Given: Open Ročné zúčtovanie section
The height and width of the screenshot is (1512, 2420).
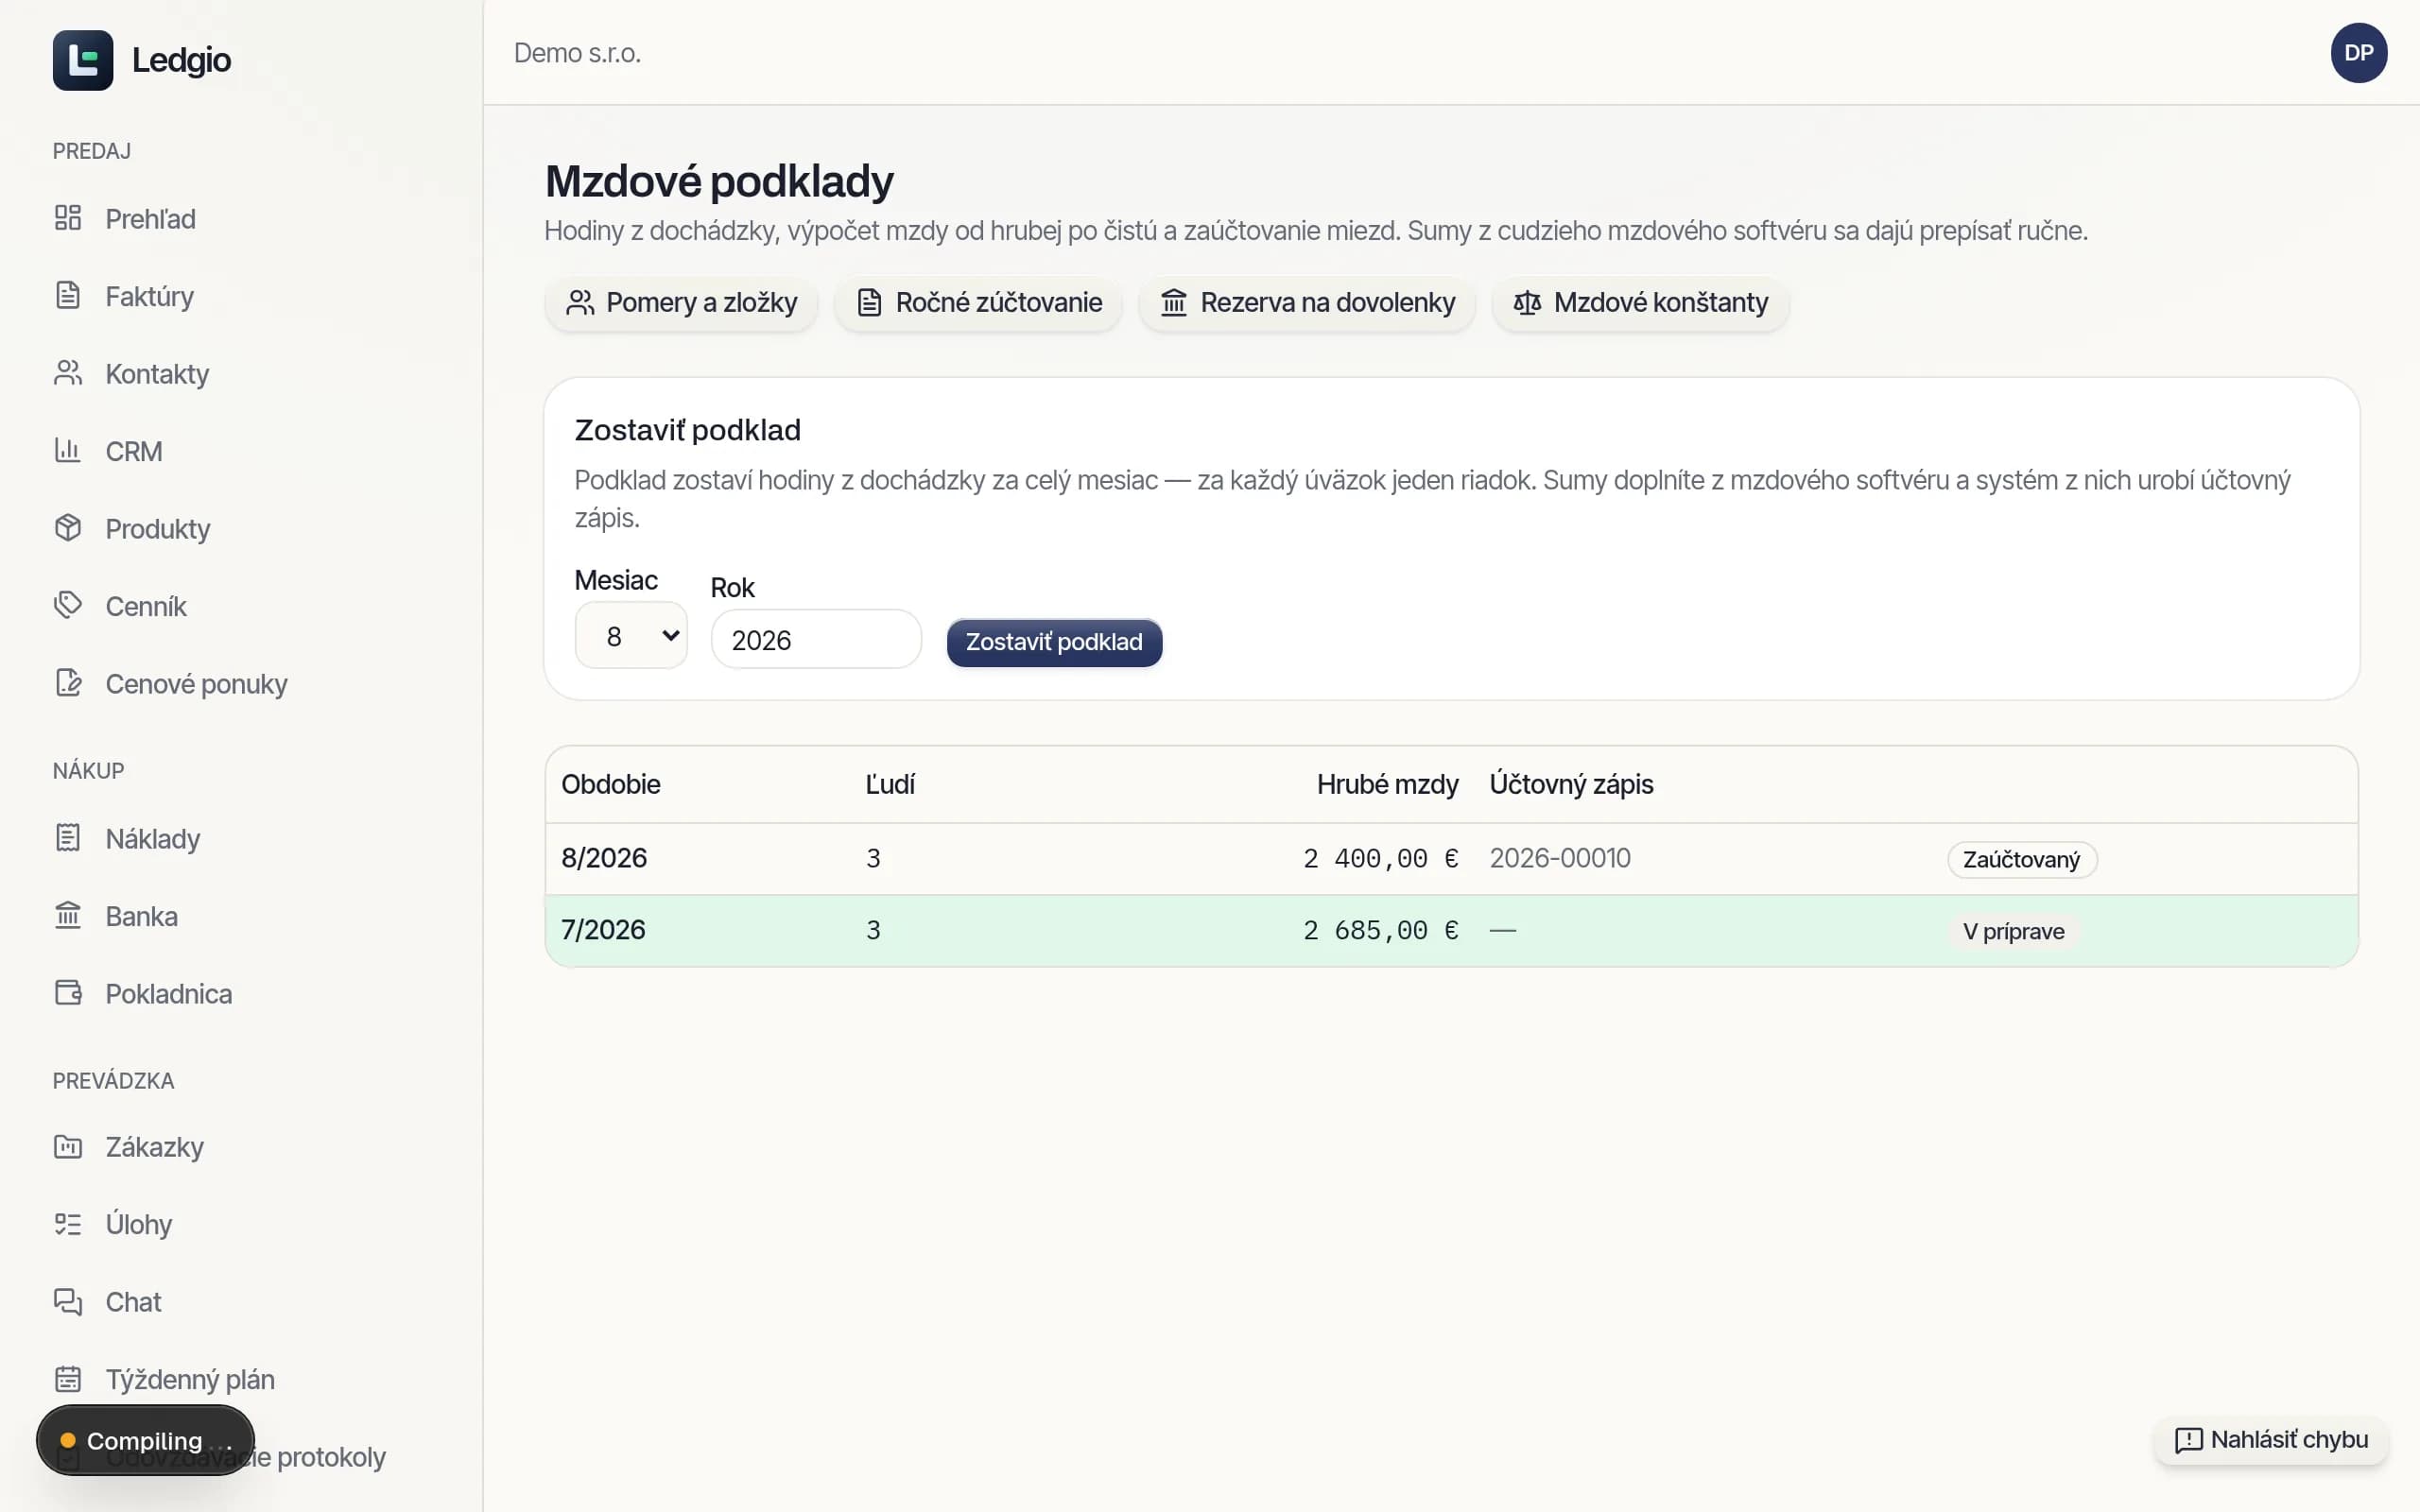Looking at the screenshot, I should pyautogui.click(x=978, y=303).
